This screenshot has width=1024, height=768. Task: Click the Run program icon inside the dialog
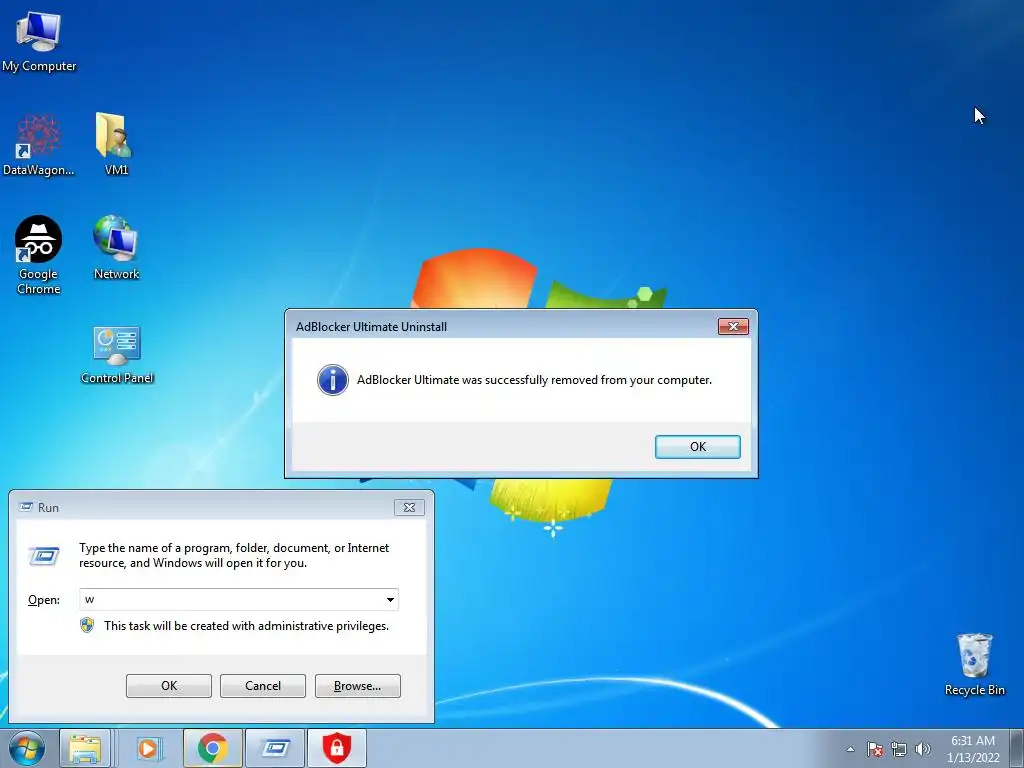[x=44, y=556]
